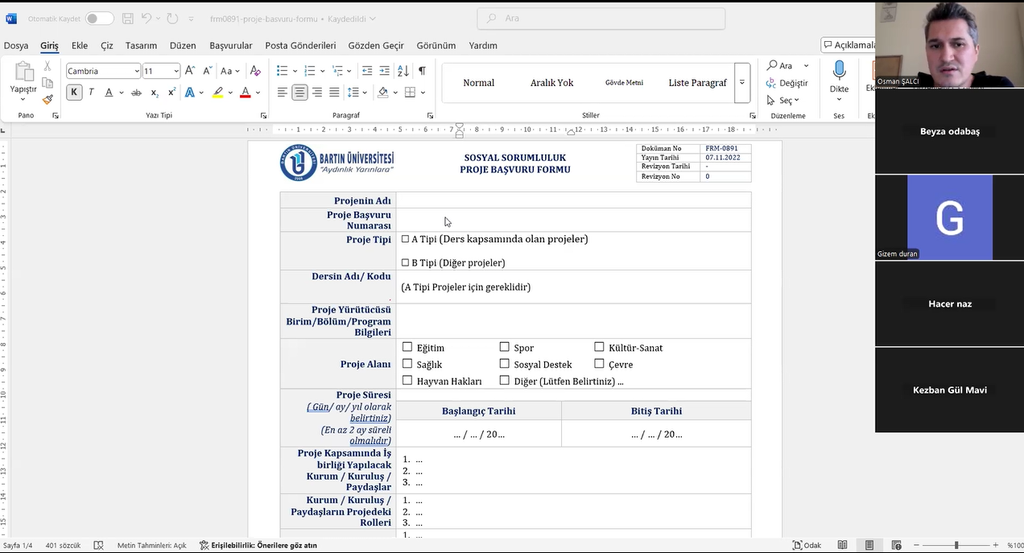
Task: Tick the Kültür-Sanat checkbox
Action: [599, 347]
